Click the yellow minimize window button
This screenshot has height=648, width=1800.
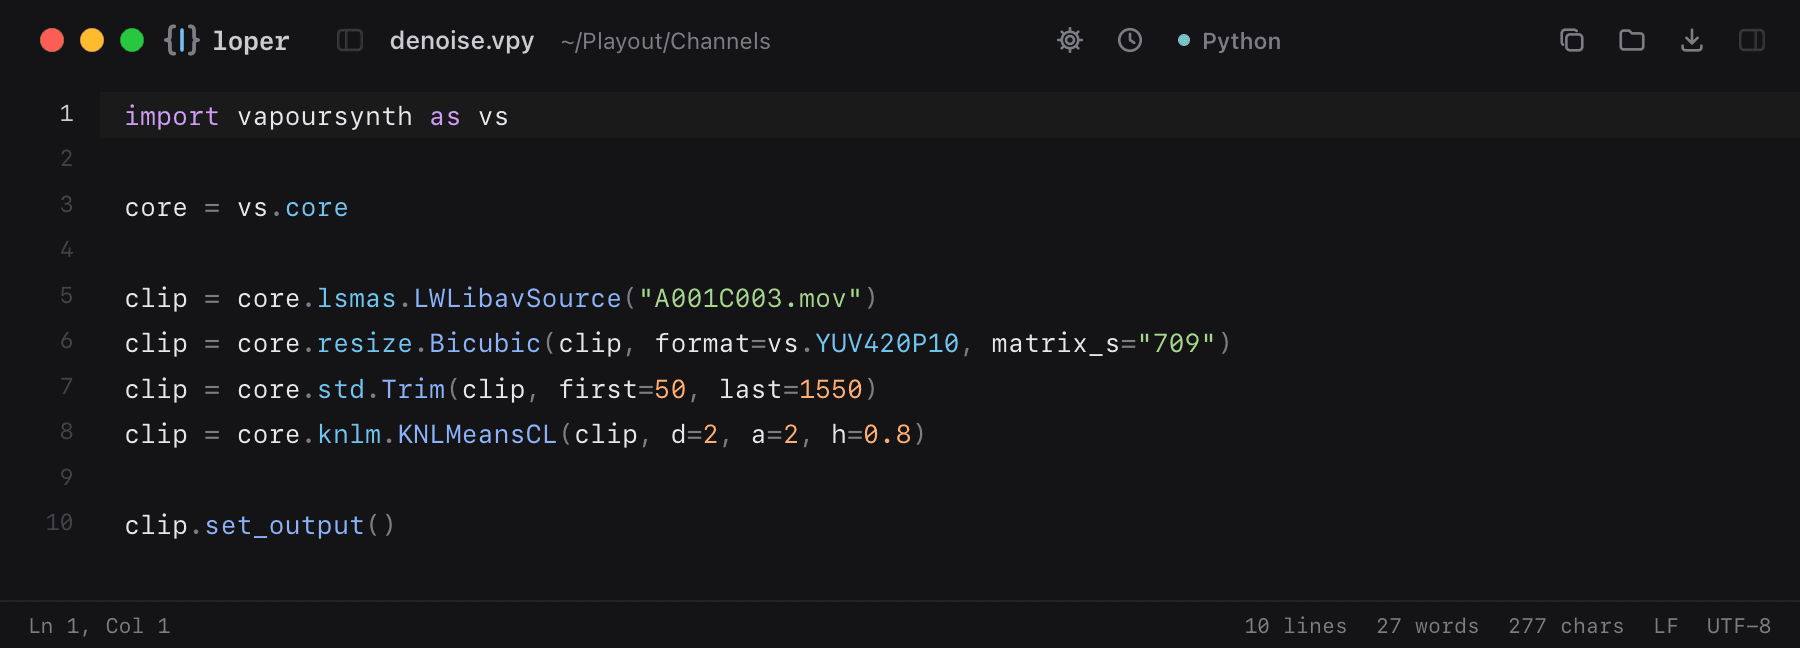click(92, 40)
